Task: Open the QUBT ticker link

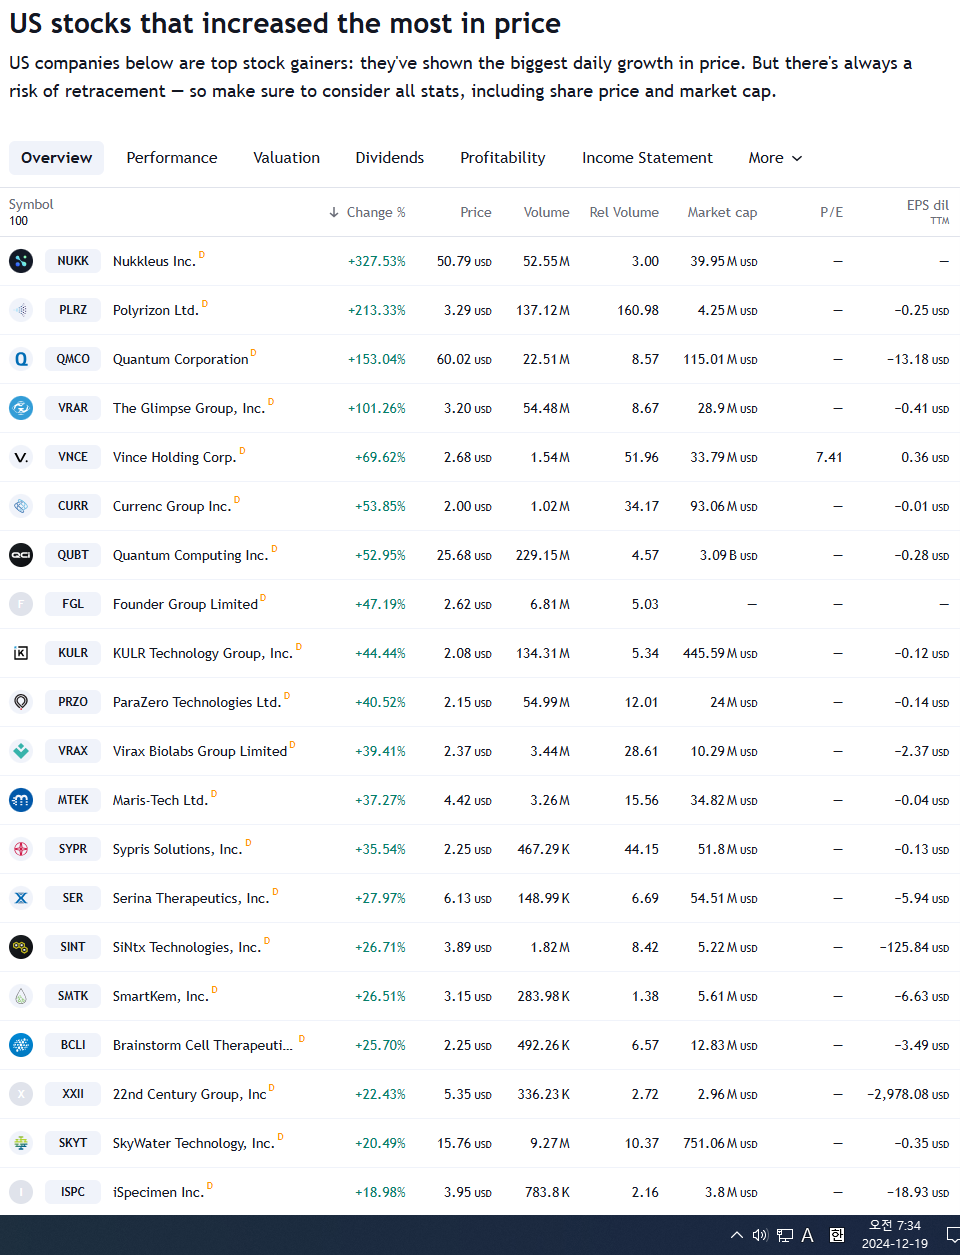Action: tap(73, 555)
